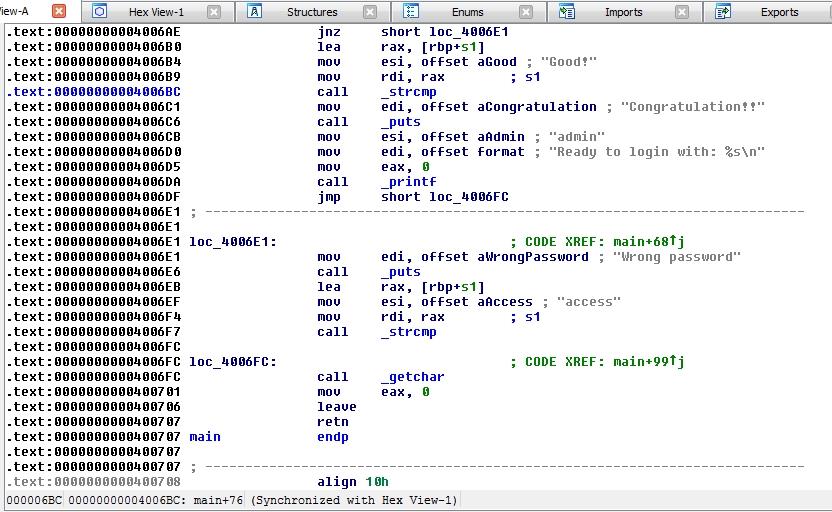Screen dimensions: 832x512
Task: Open the Imports tab
Action: [623, 12]
